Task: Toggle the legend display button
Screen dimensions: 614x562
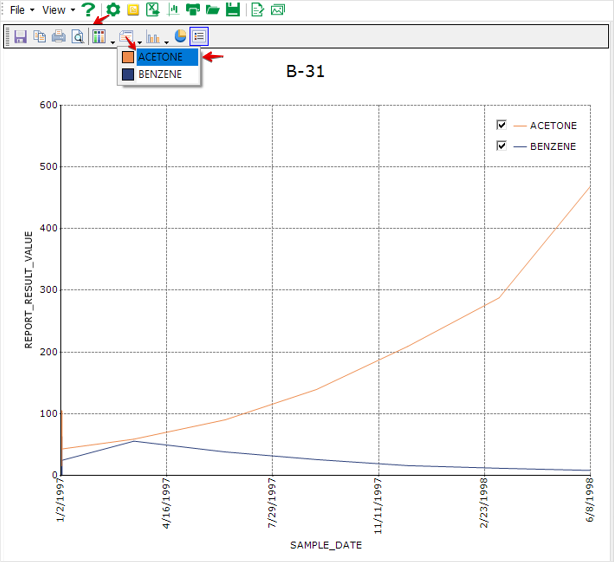Action: (x=199, y=36)
